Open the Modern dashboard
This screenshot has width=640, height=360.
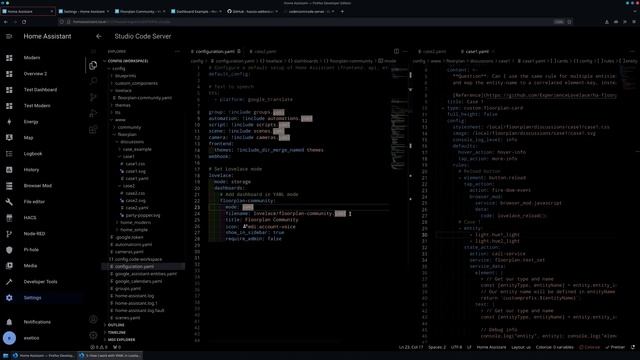coord(32,58)
